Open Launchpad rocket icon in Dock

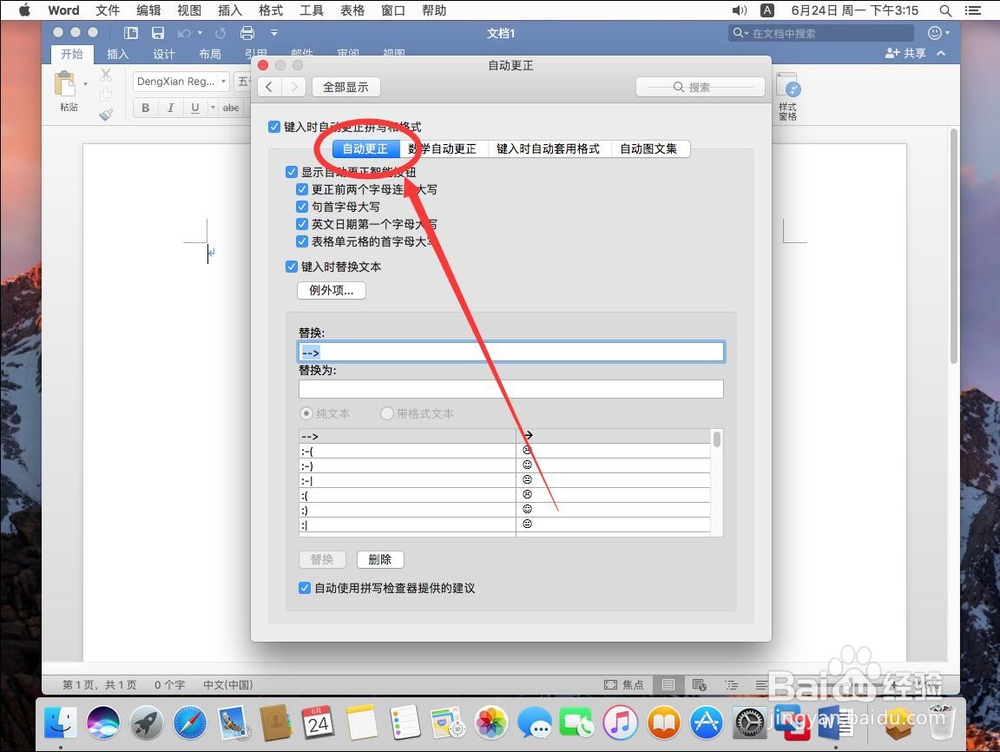point(146,723)
